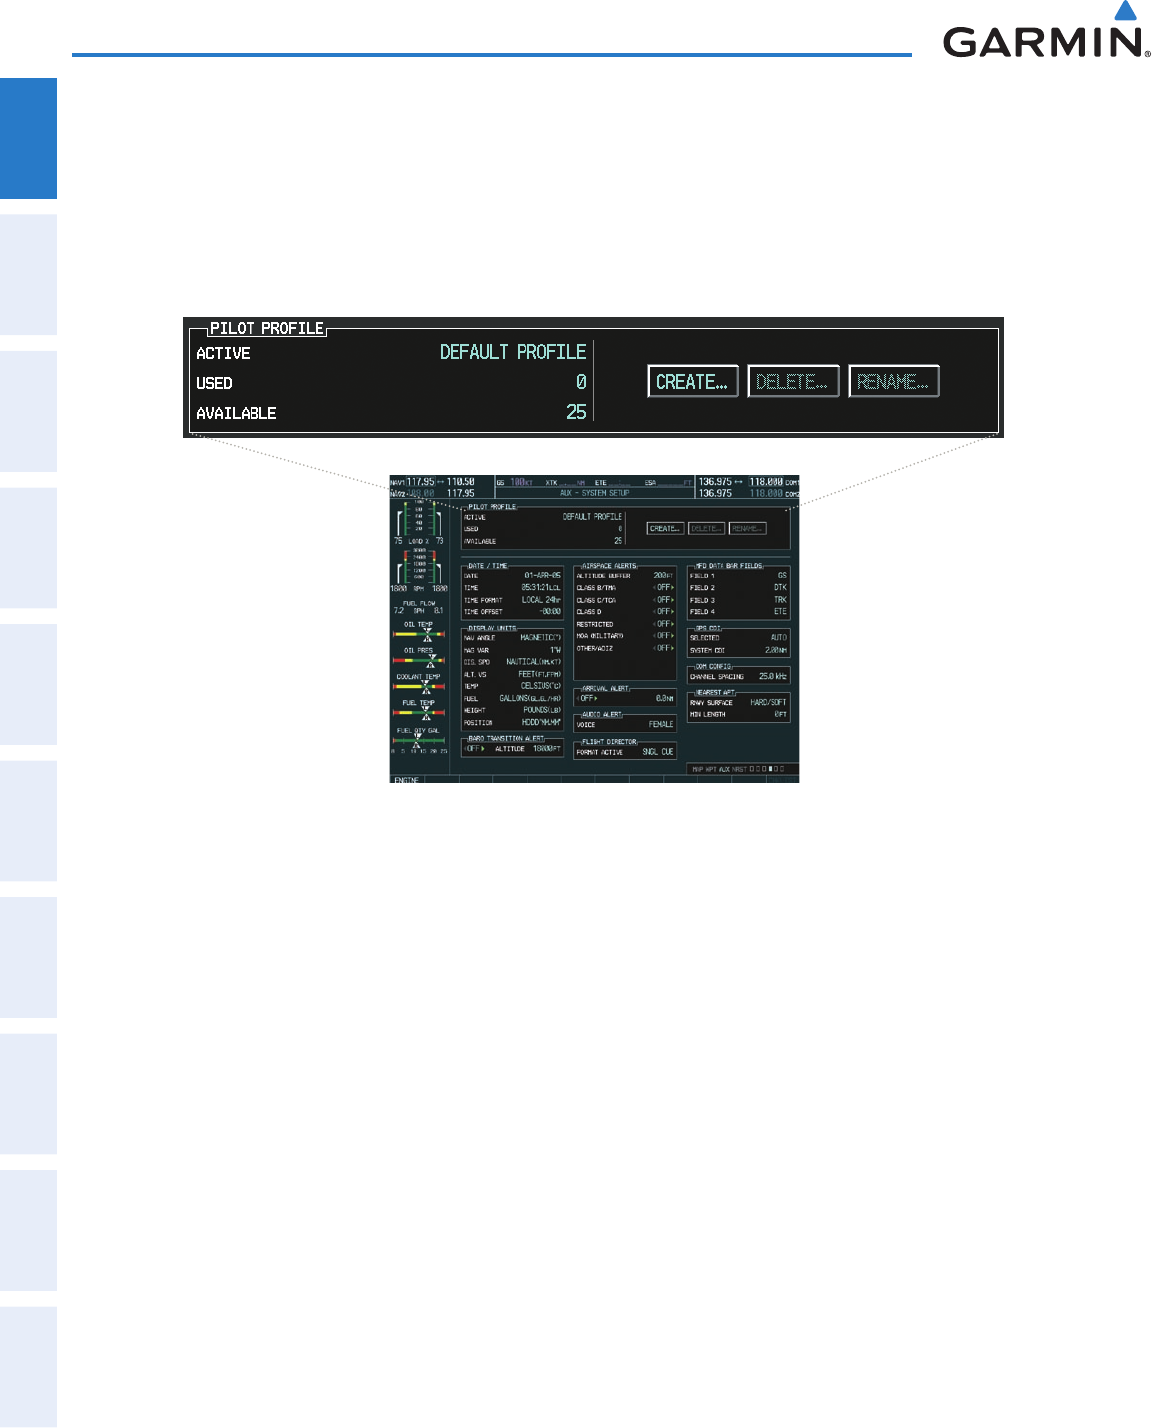Open TEMP CELSIUS units selector
Image resolution: width=1152 pixels, height=1428 pixels.
541,686
